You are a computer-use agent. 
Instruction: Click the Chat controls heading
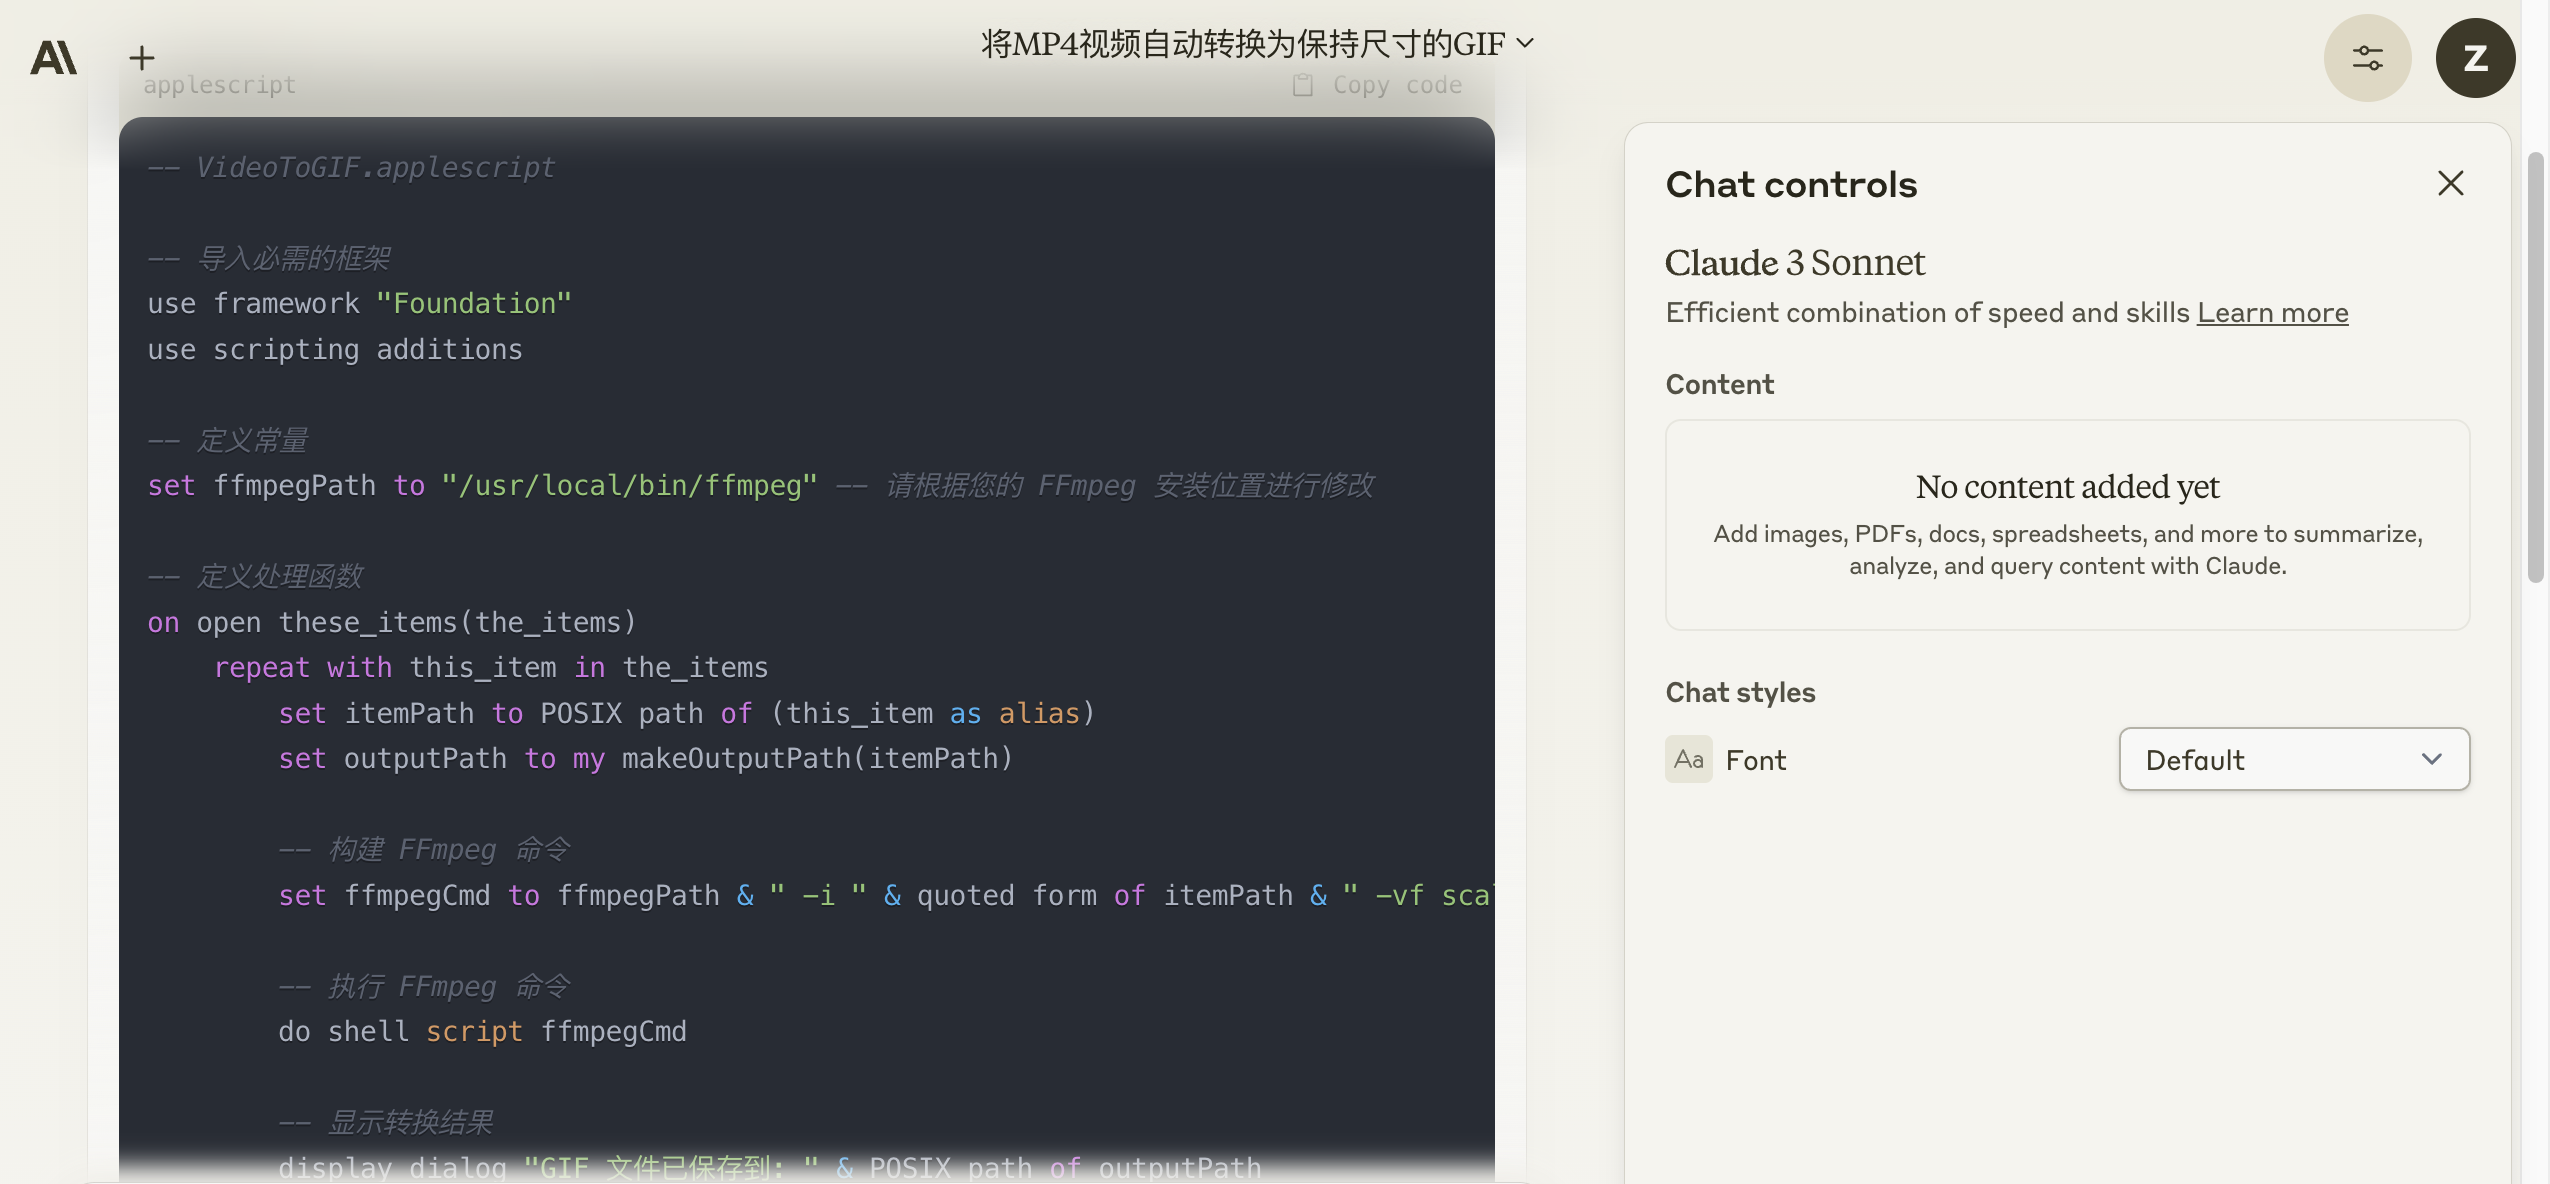click(x=1791, y=184)
